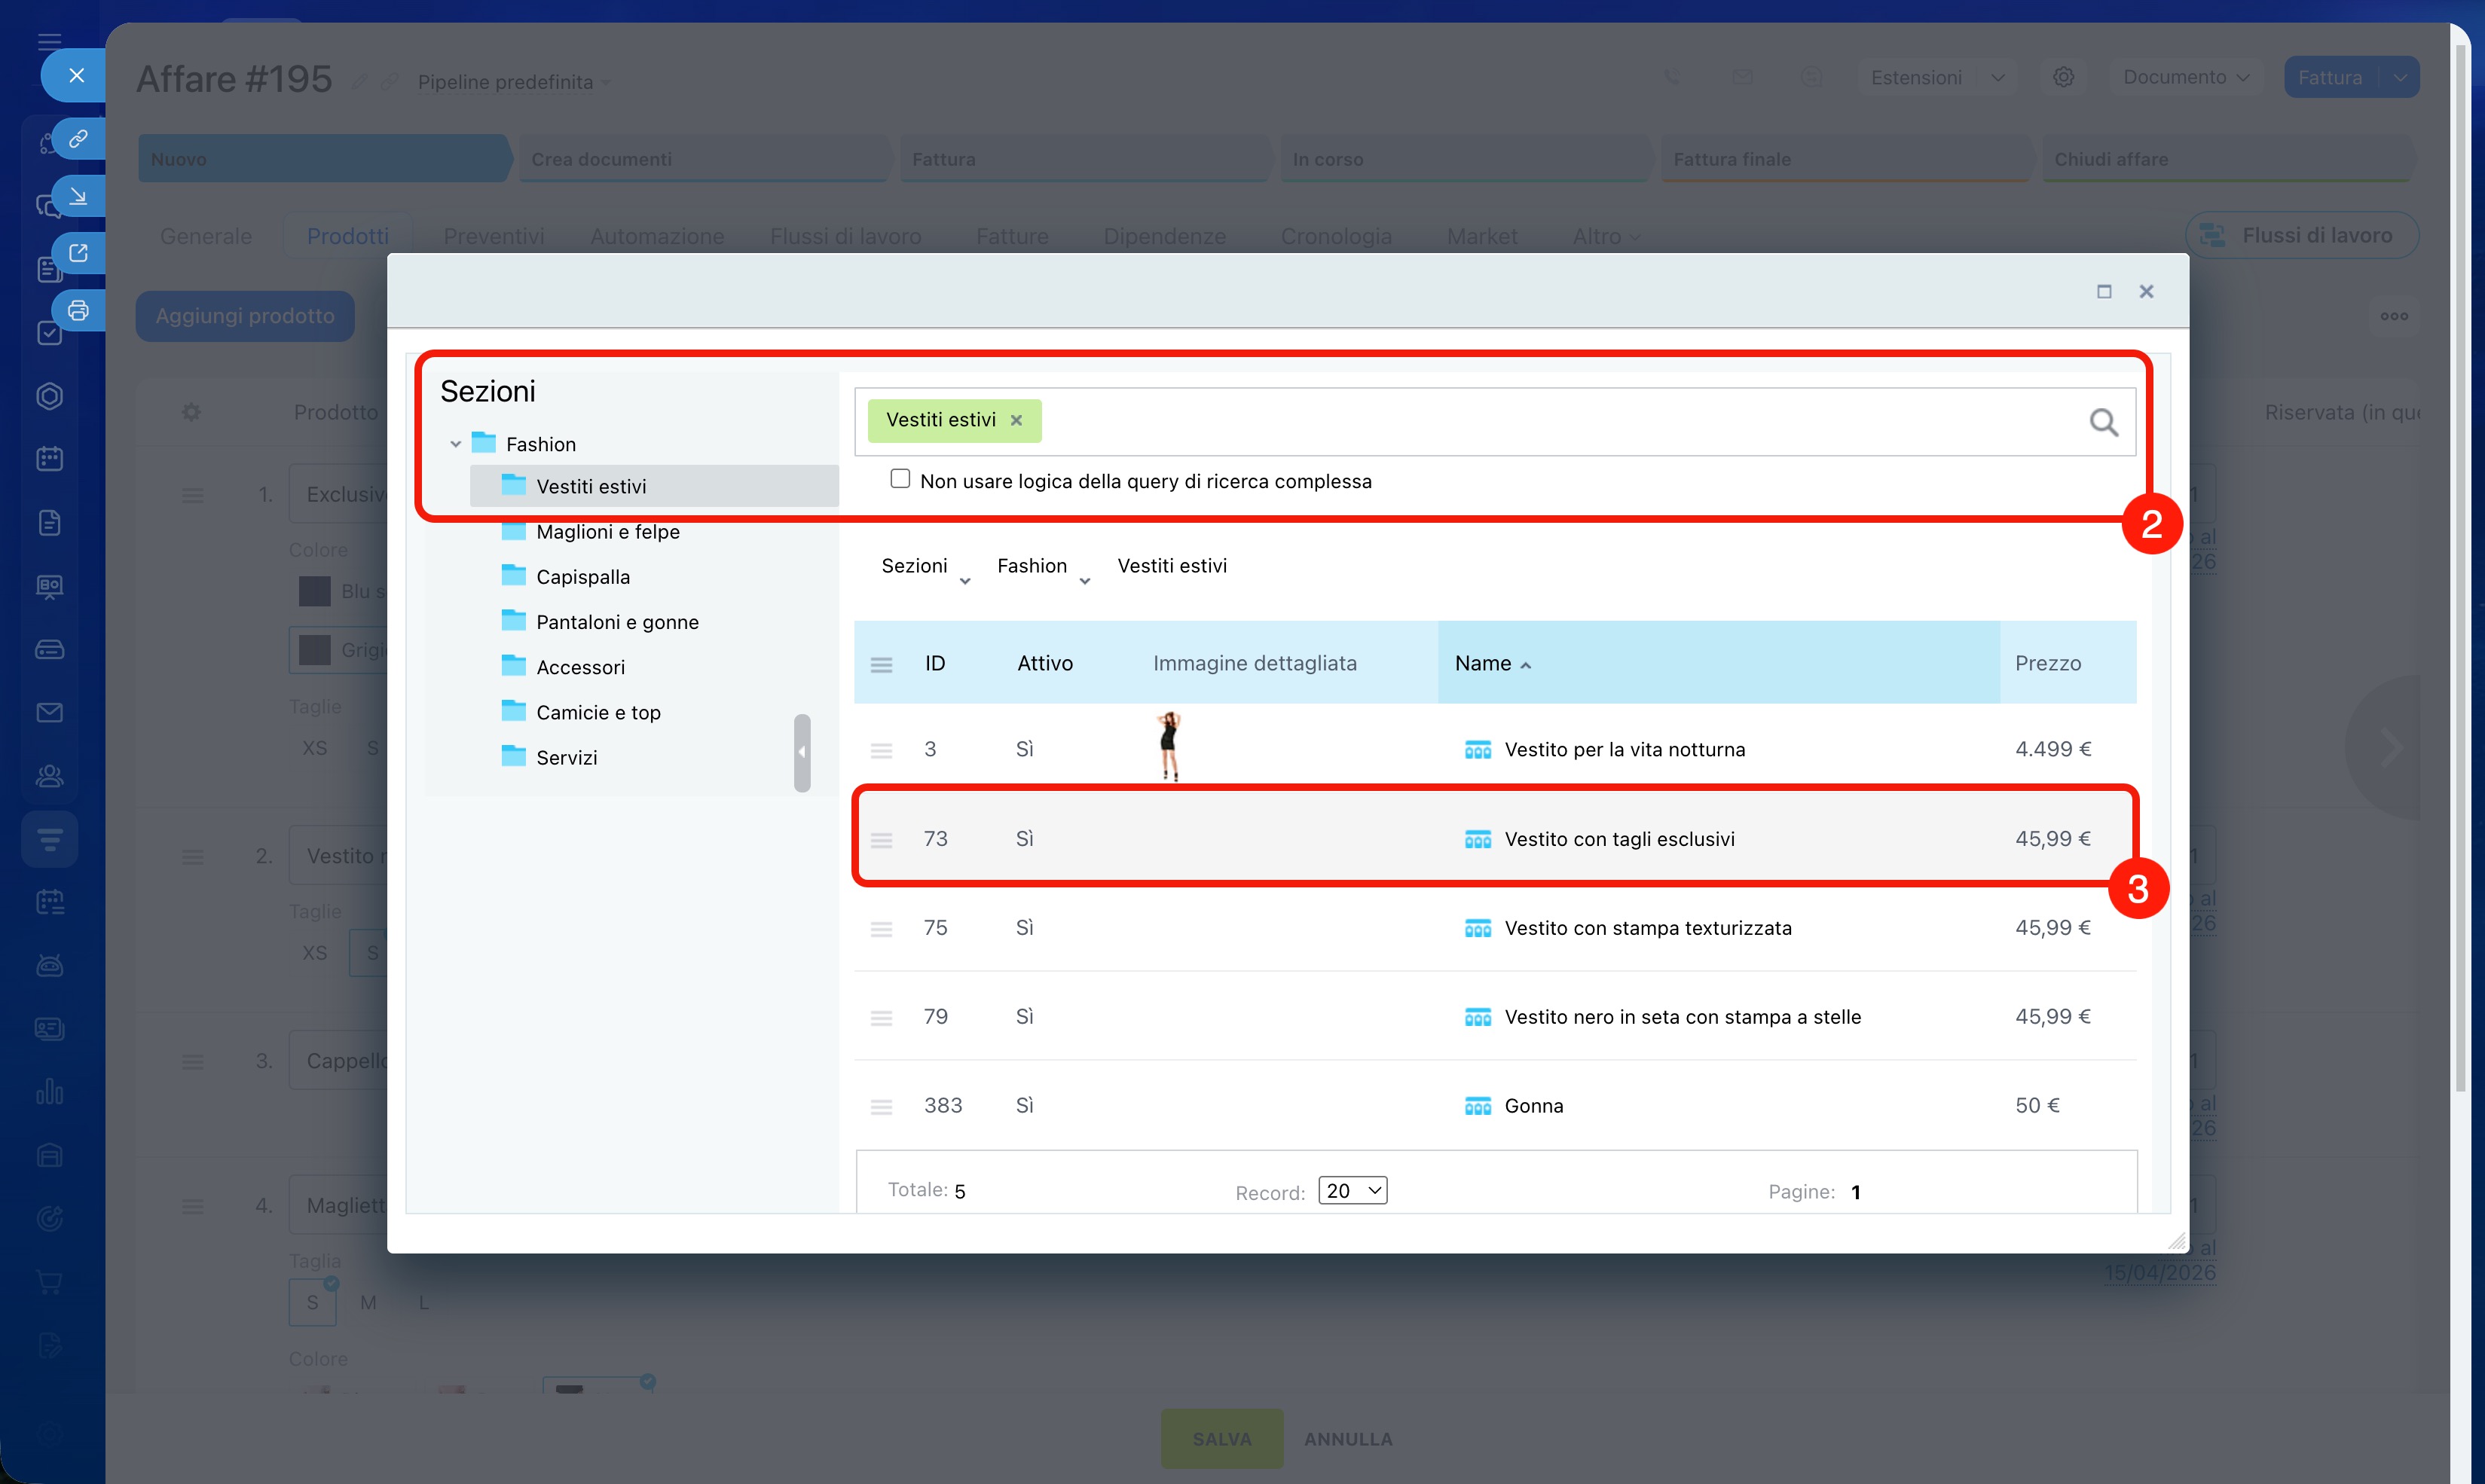Click the print icon button on left
Viewport: 2485px width, 1484px height.
point(78,310)
